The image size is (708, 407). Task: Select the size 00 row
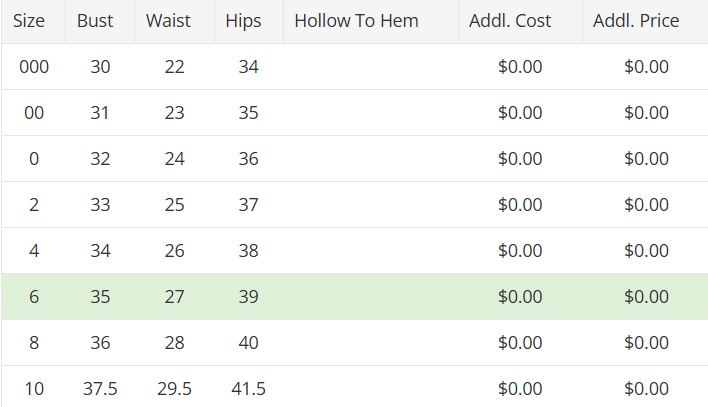355,113
